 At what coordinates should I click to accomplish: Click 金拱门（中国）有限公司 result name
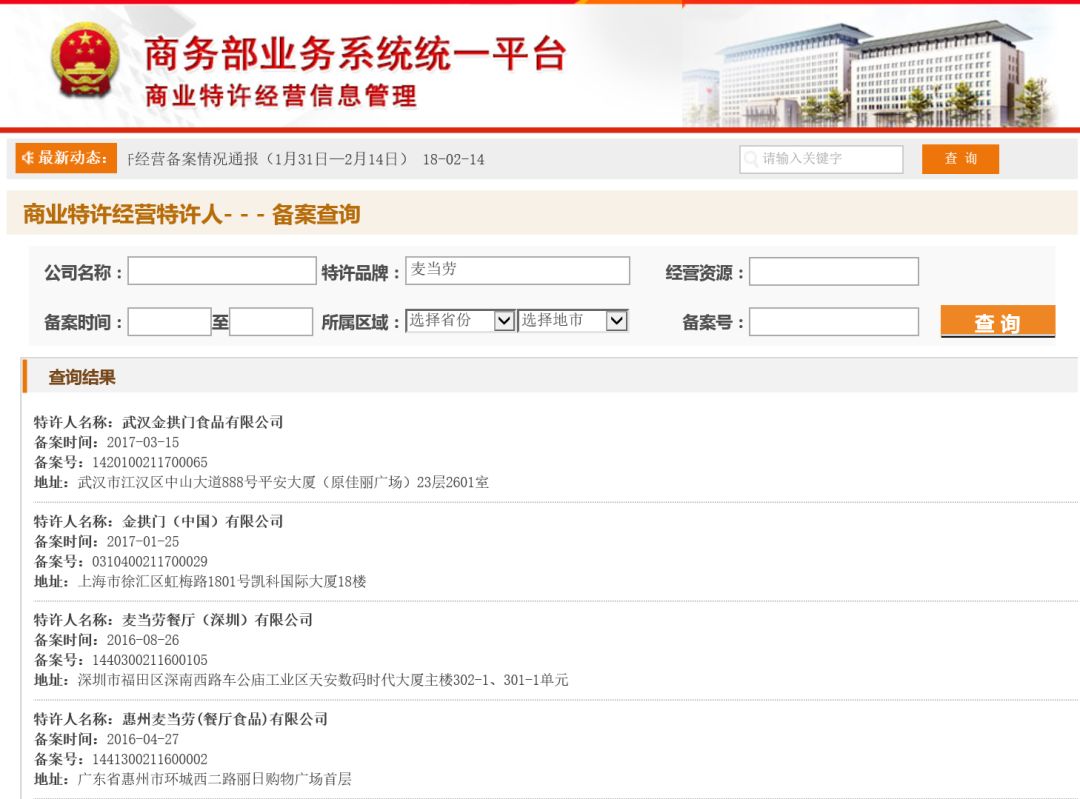coord(202,521)
